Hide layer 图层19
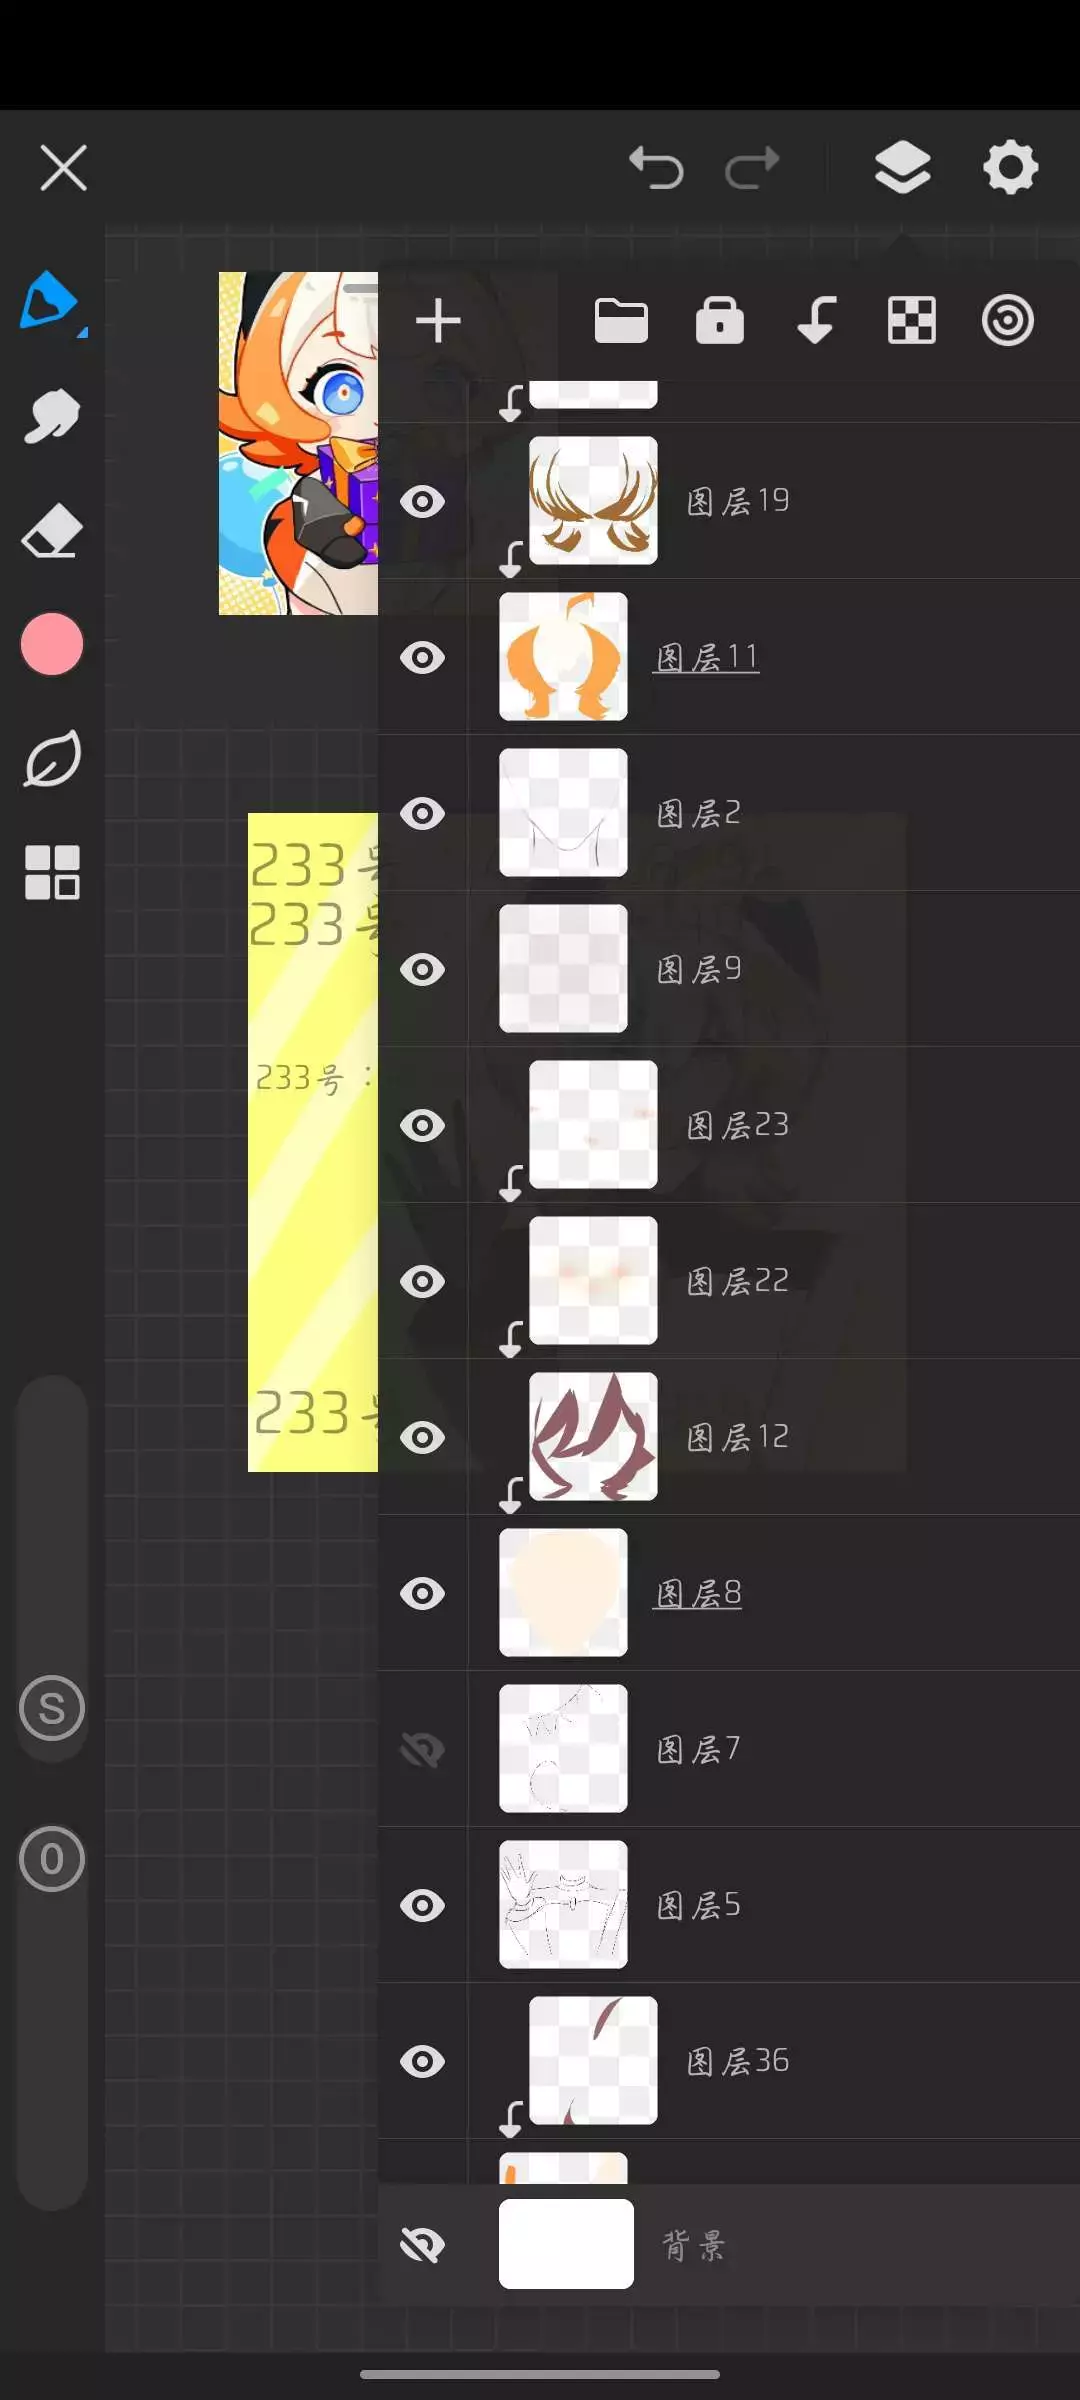 tap(422, 501)
